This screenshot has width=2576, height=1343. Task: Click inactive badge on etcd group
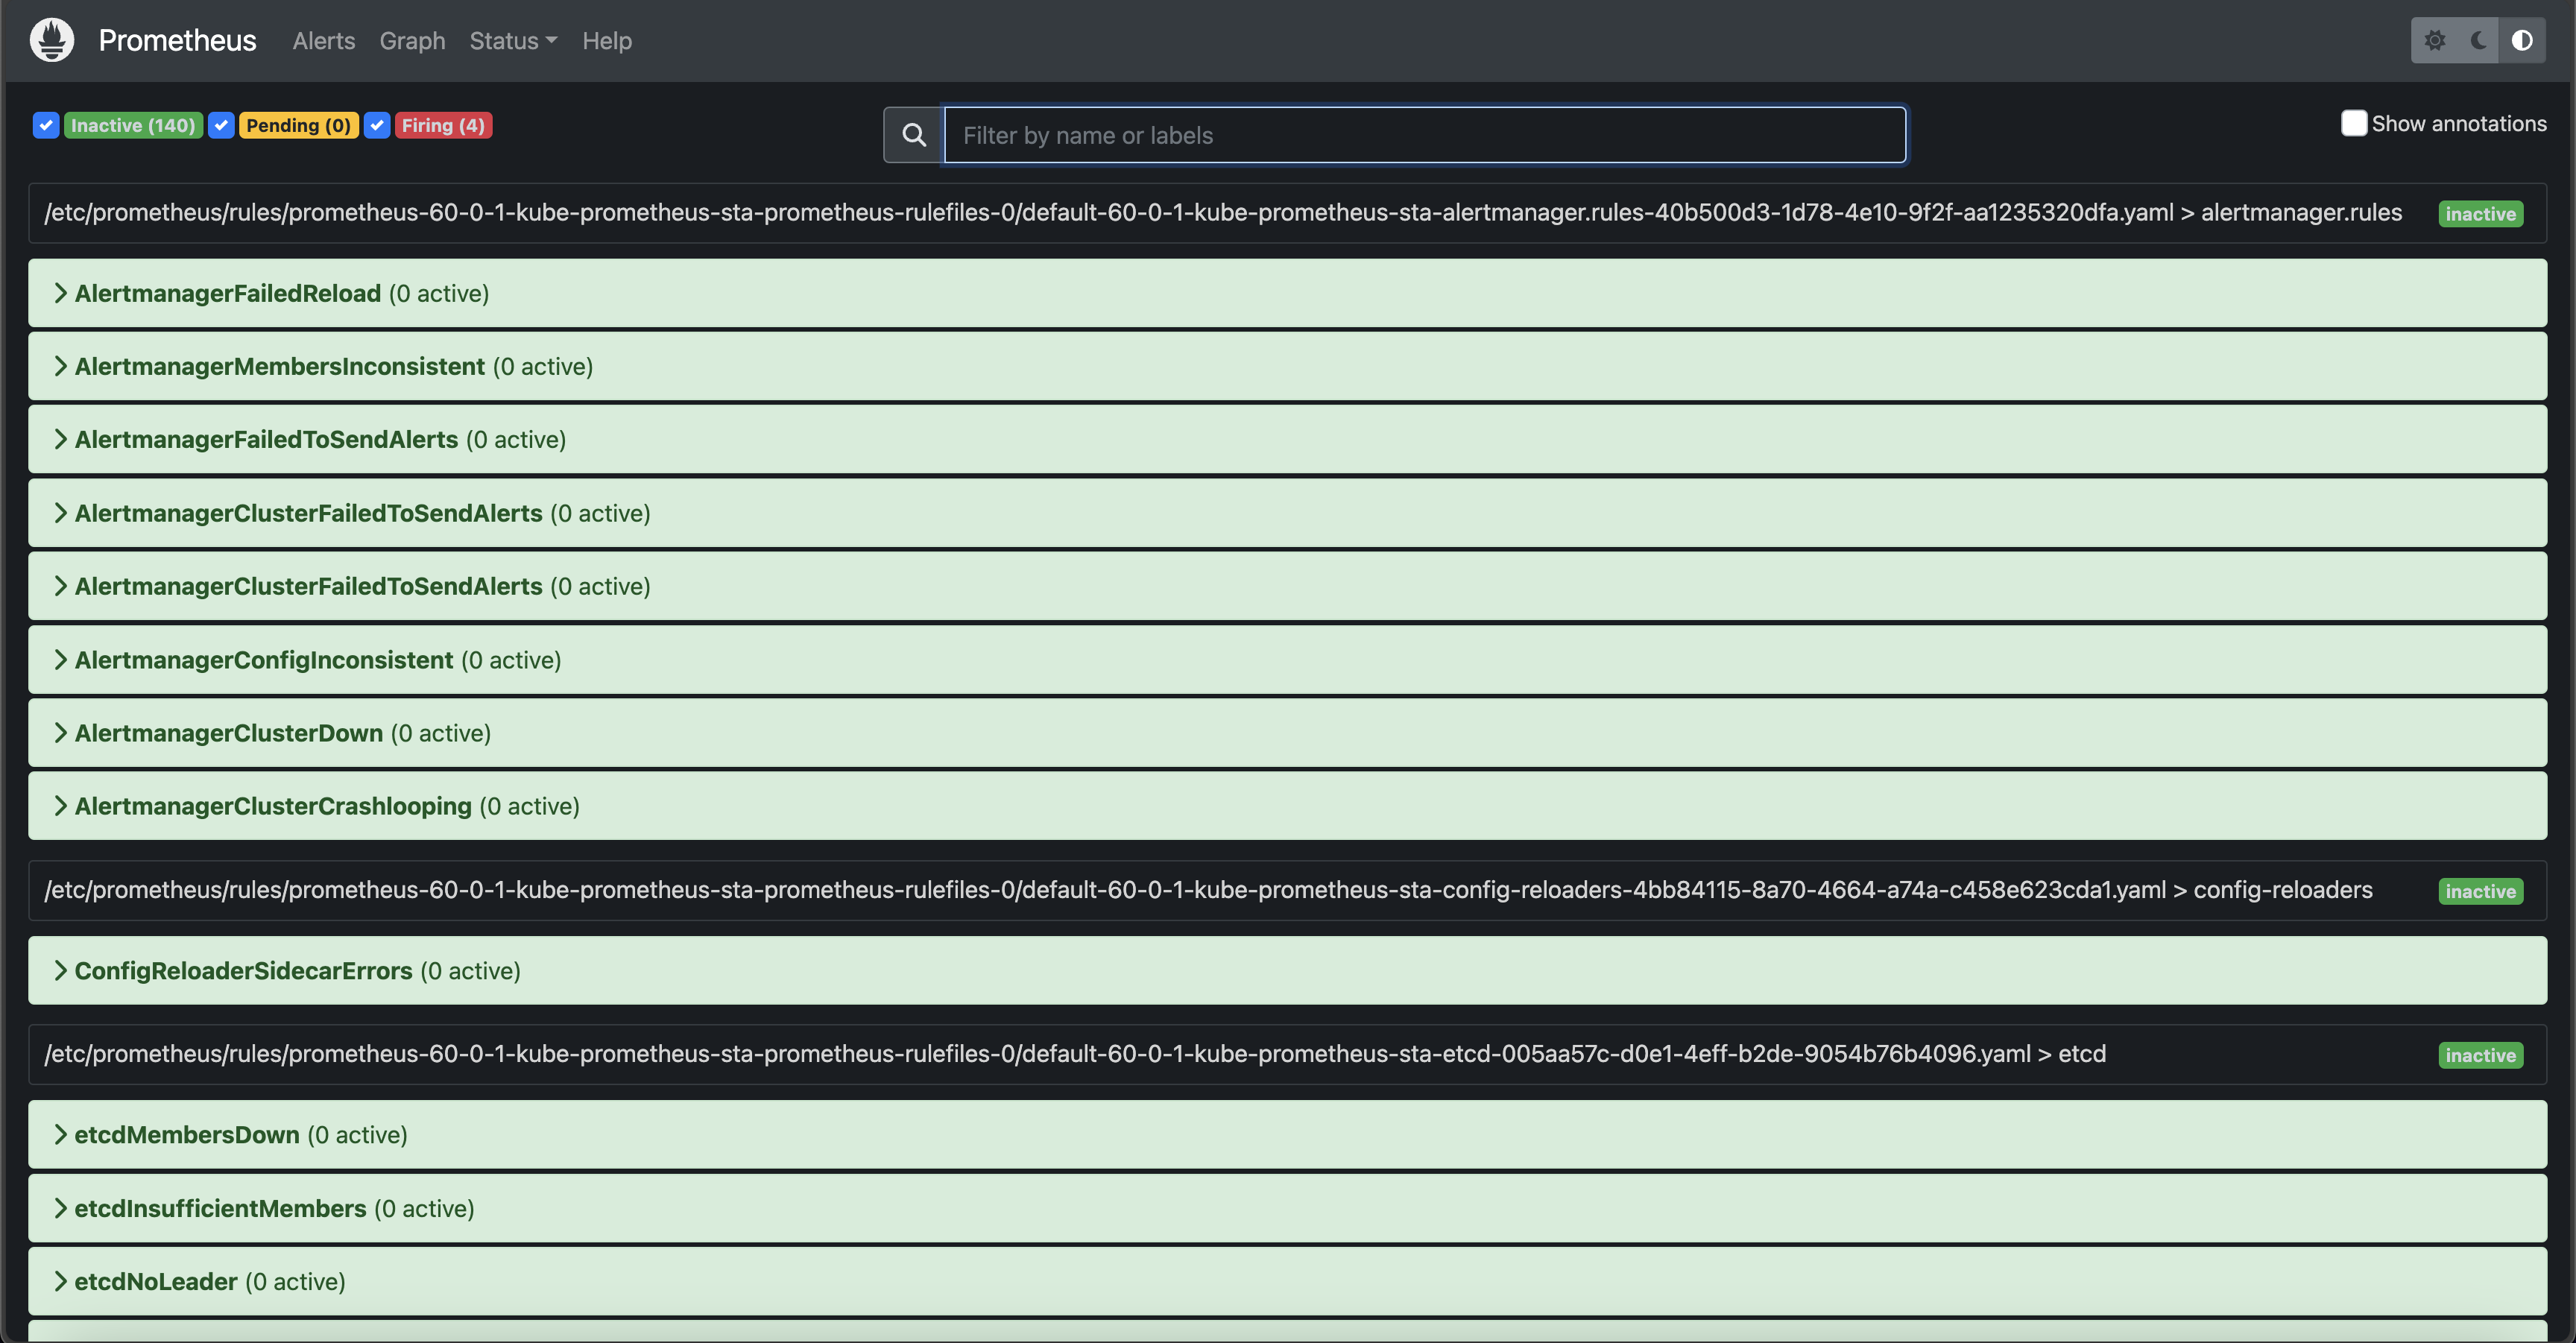click(2480, 1055)
